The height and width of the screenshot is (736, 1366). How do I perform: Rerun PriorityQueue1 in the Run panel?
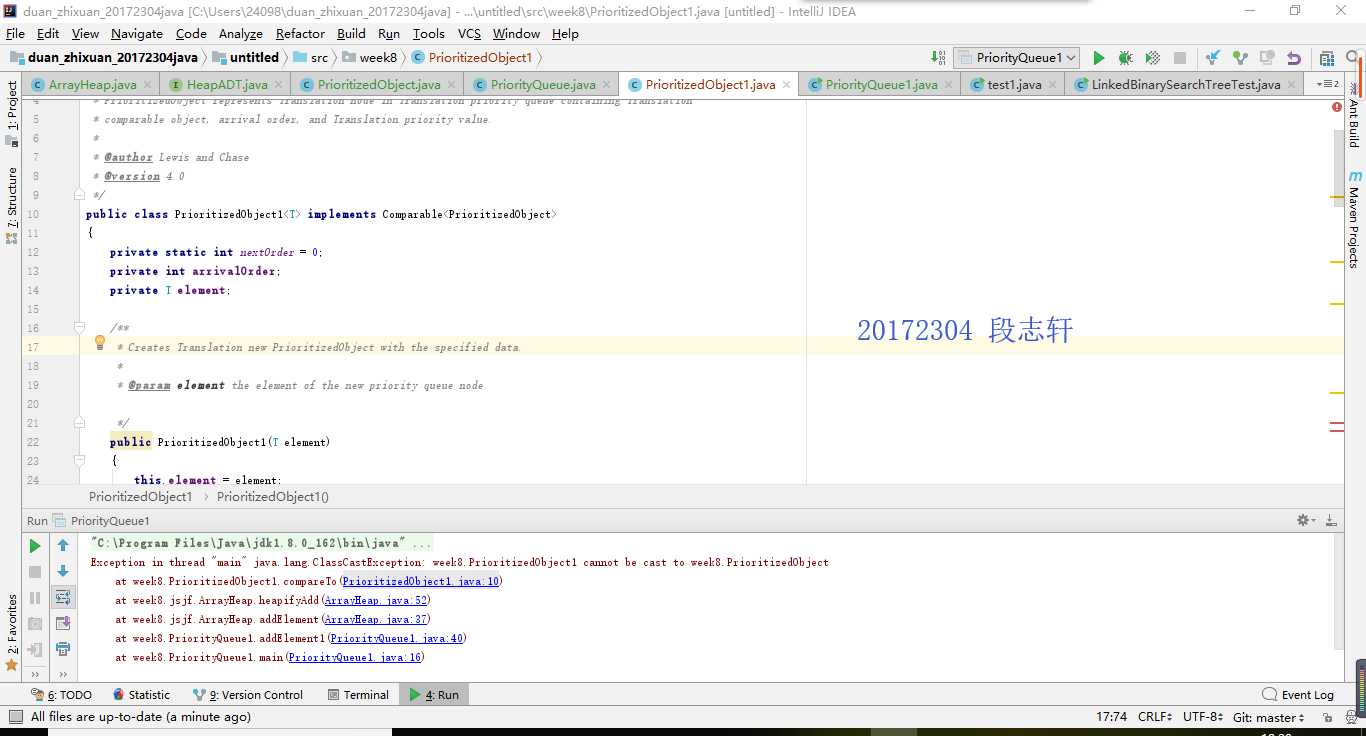coord(35,546)
